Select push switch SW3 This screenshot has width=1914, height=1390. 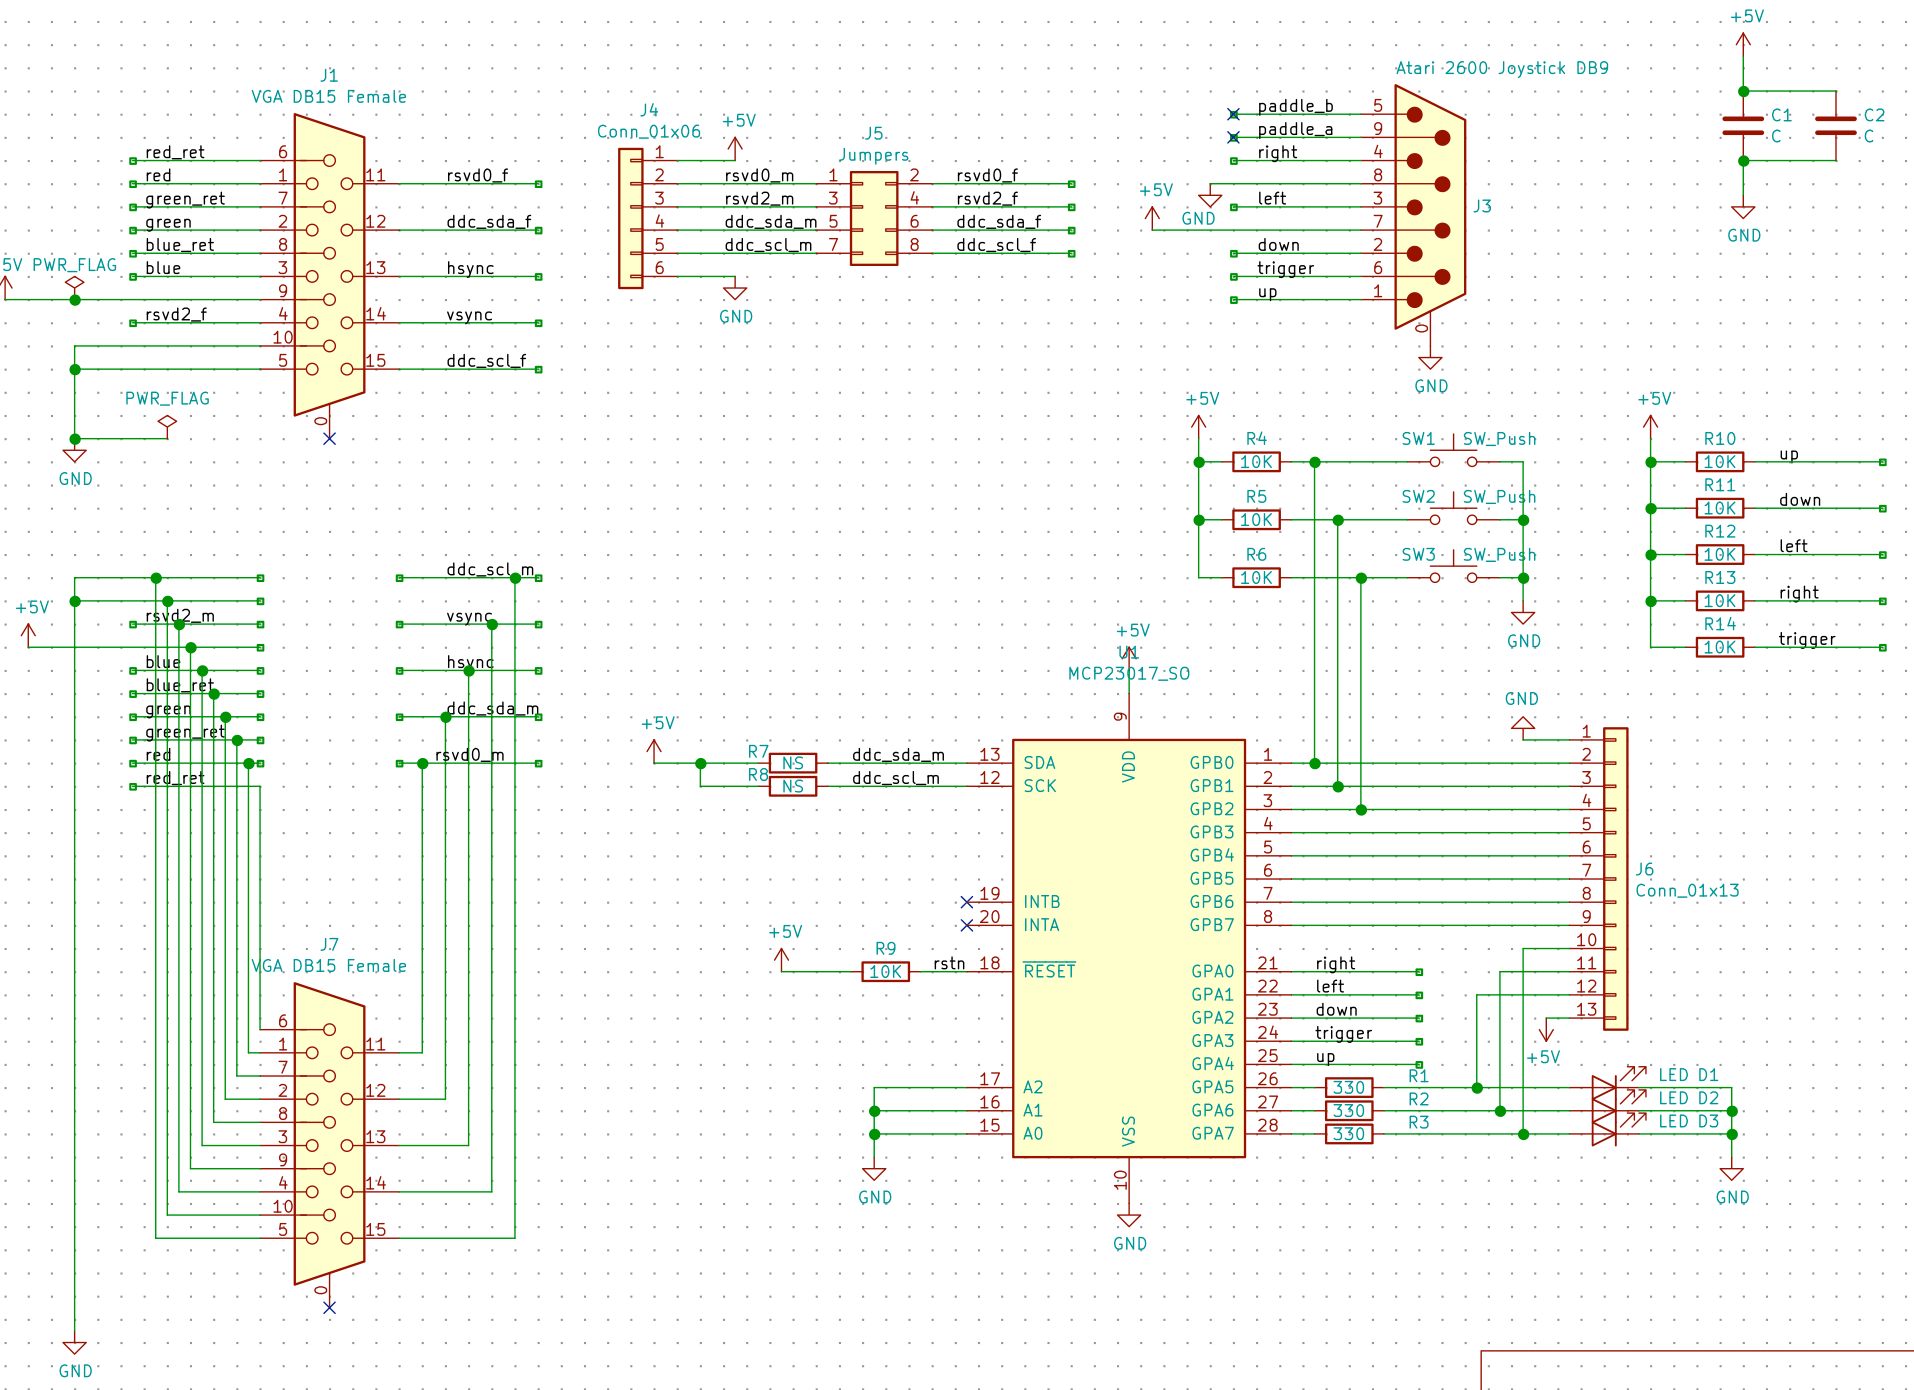(1454, 574)
